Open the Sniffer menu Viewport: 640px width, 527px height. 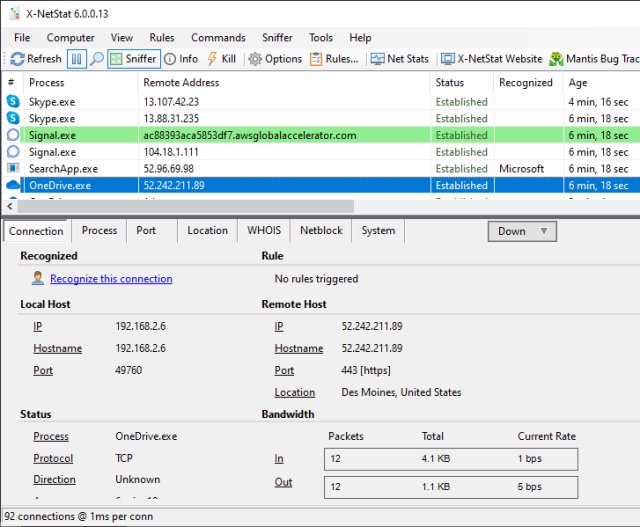[277, 37]
